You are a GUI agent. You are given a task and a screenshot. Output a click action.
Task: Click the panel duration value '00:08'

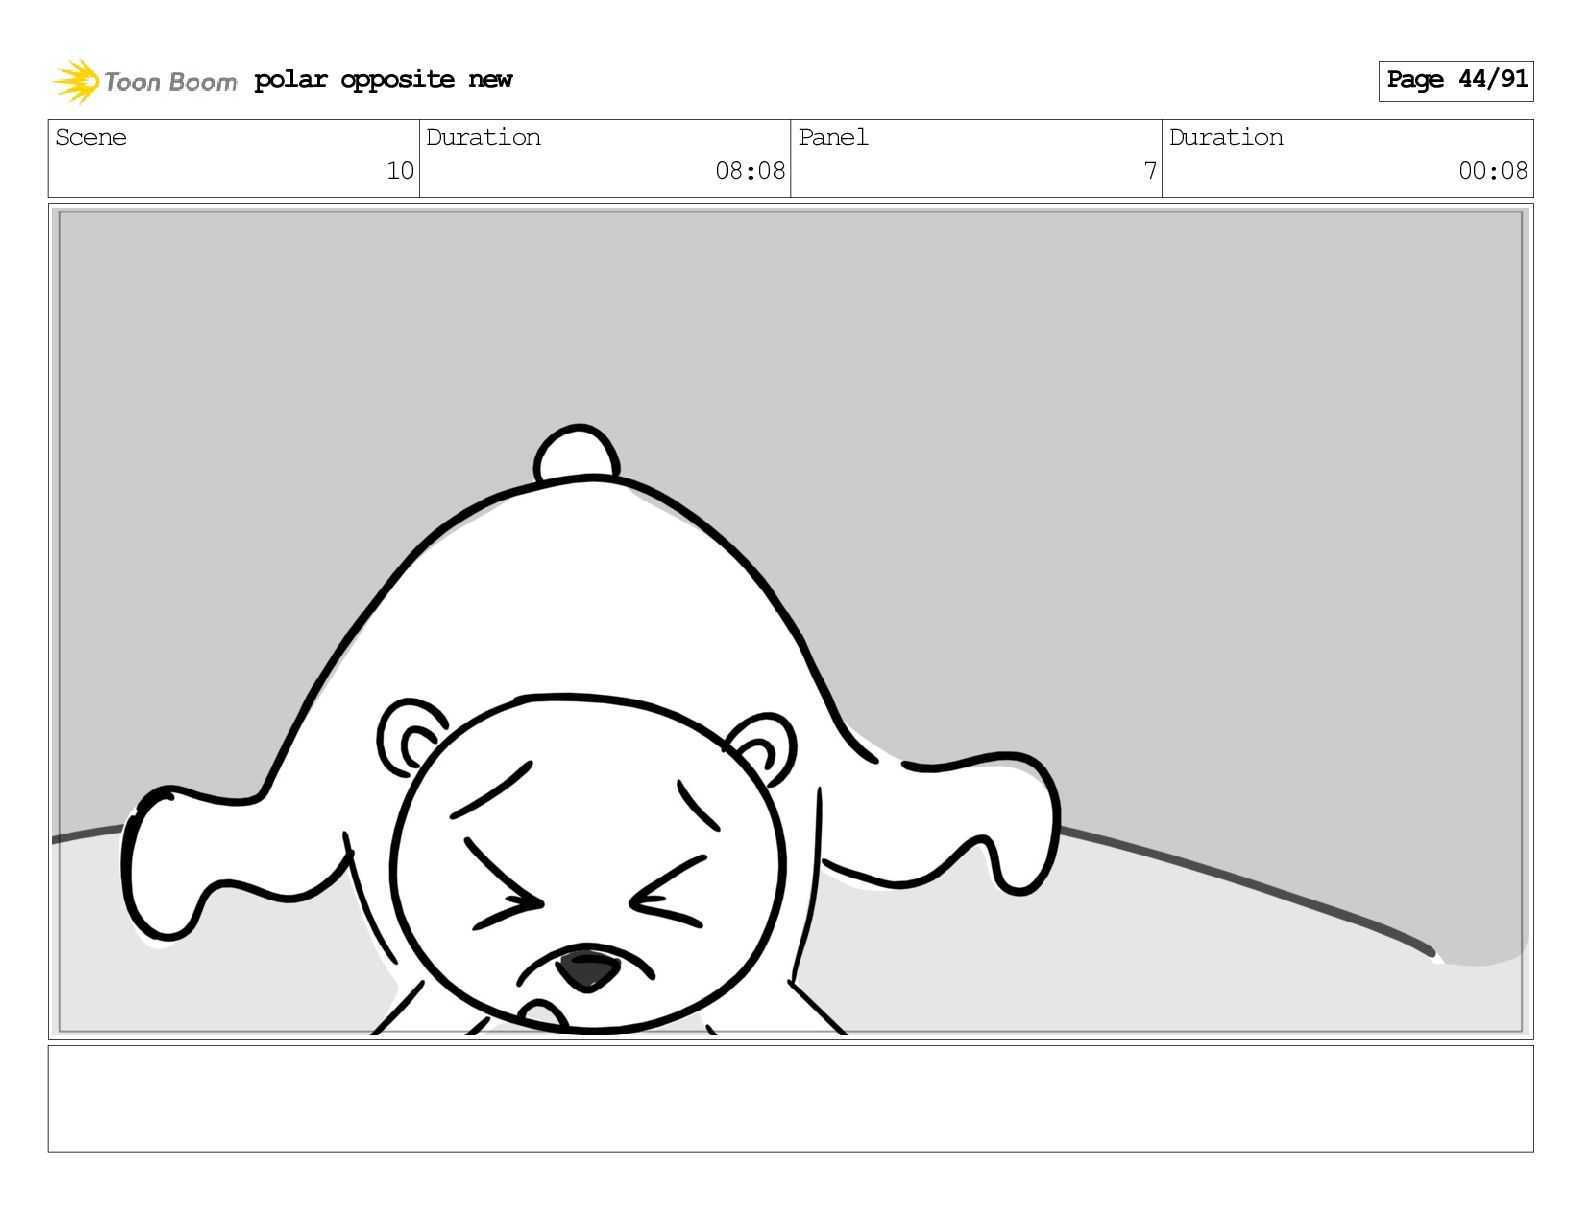coord(1493,171)
